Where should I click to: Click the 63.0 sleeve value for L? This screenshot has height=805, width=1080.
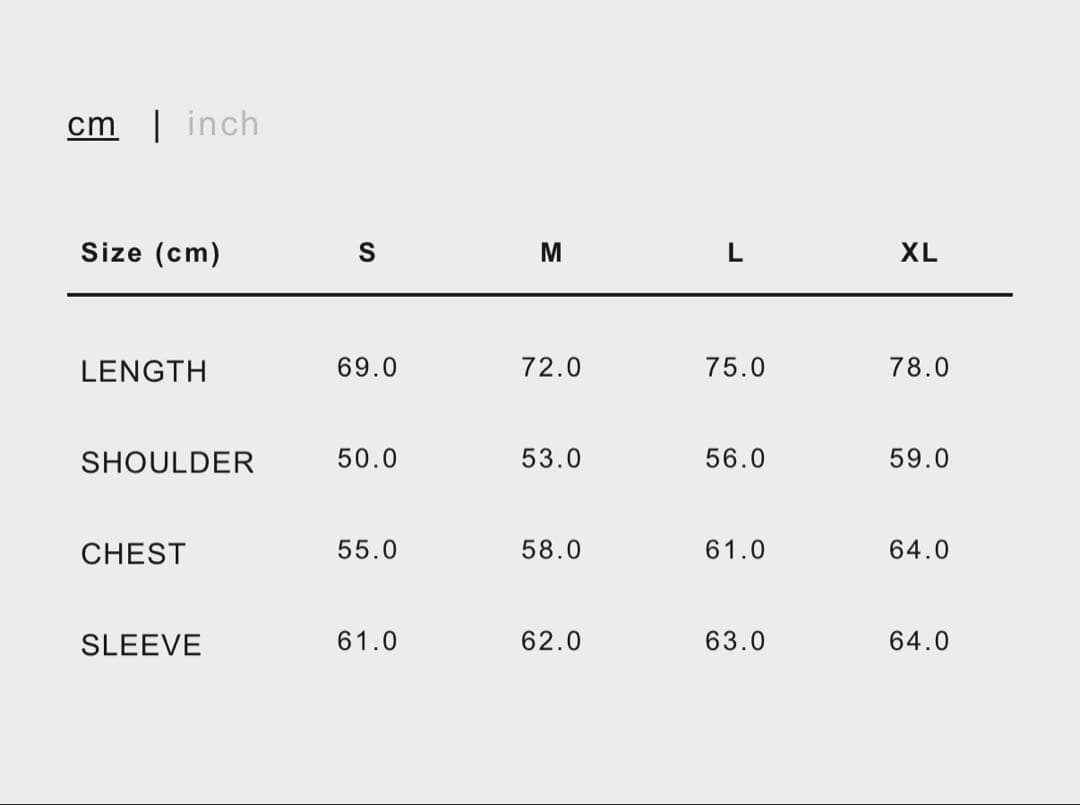tap(735, 641)
